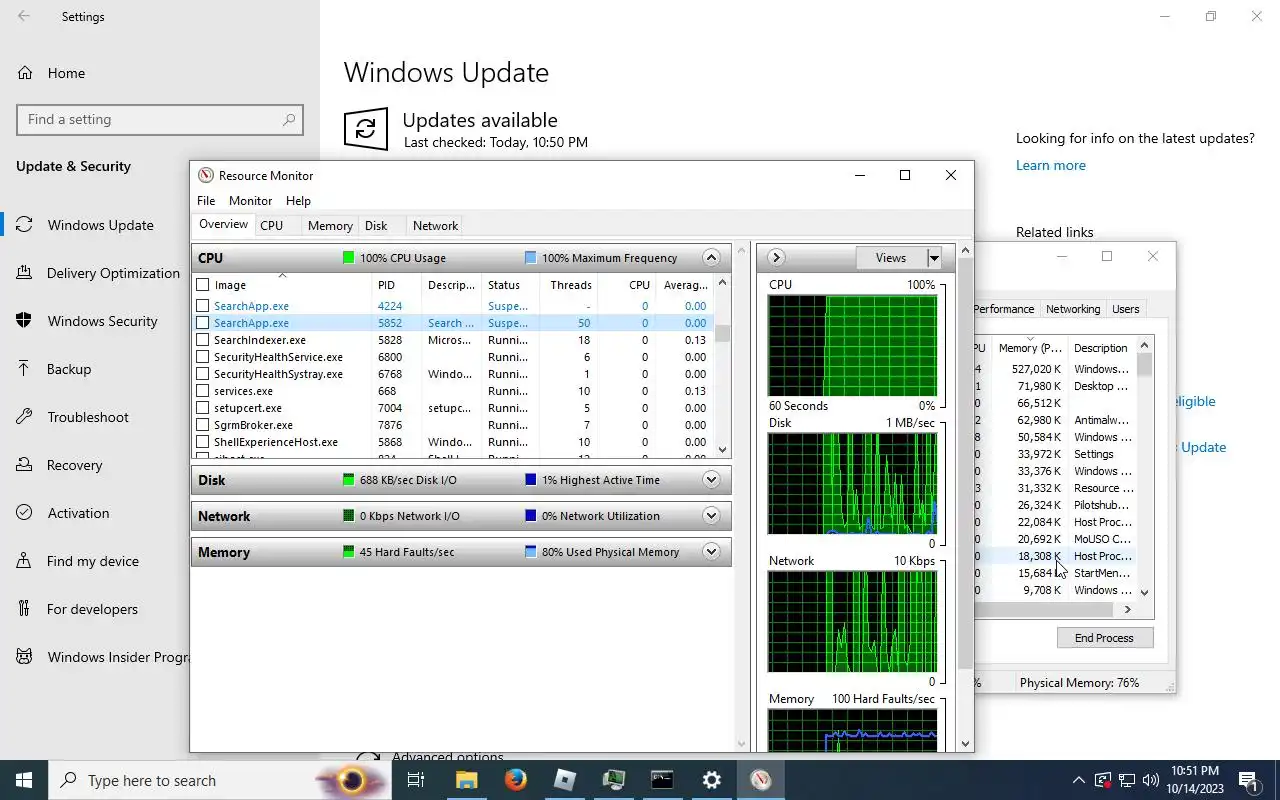This screenshot has height=800, width=1280.
Task: Launch File Explorer from taskbar
Action: (467, 780)
